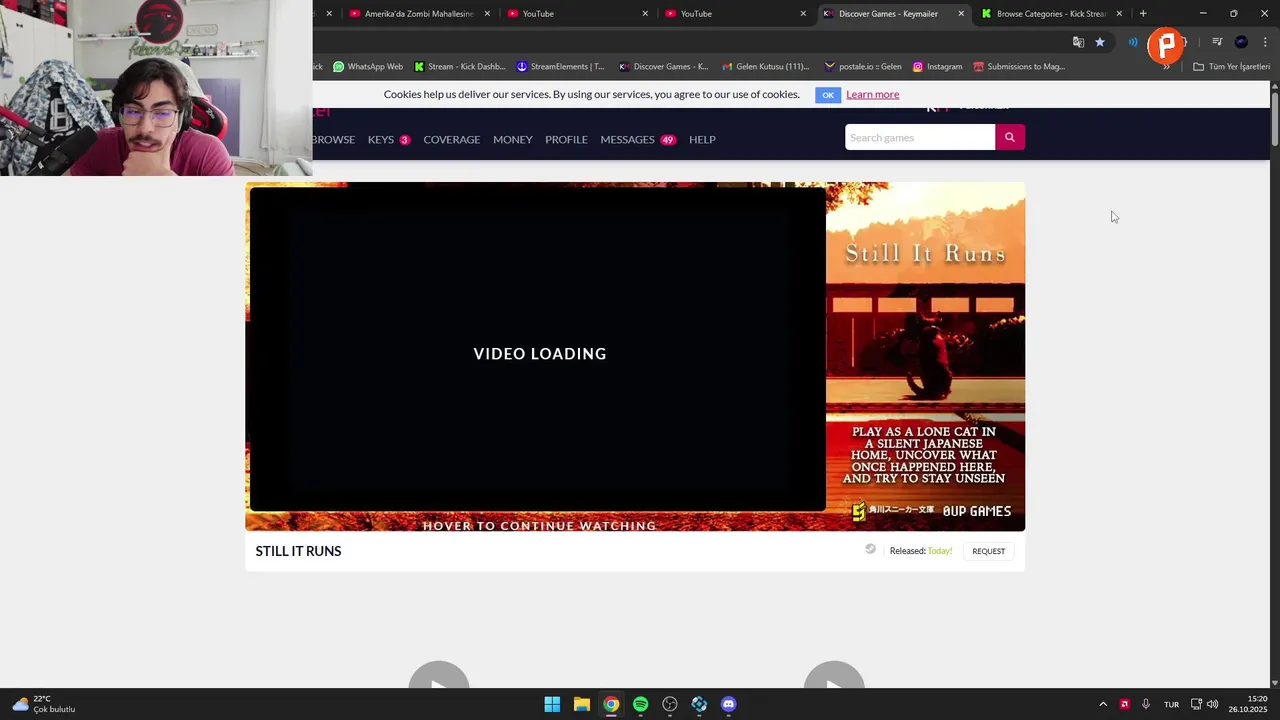Focus the Search games input field
Viewport: 1280px width, 720px height.
coord(920,137)
